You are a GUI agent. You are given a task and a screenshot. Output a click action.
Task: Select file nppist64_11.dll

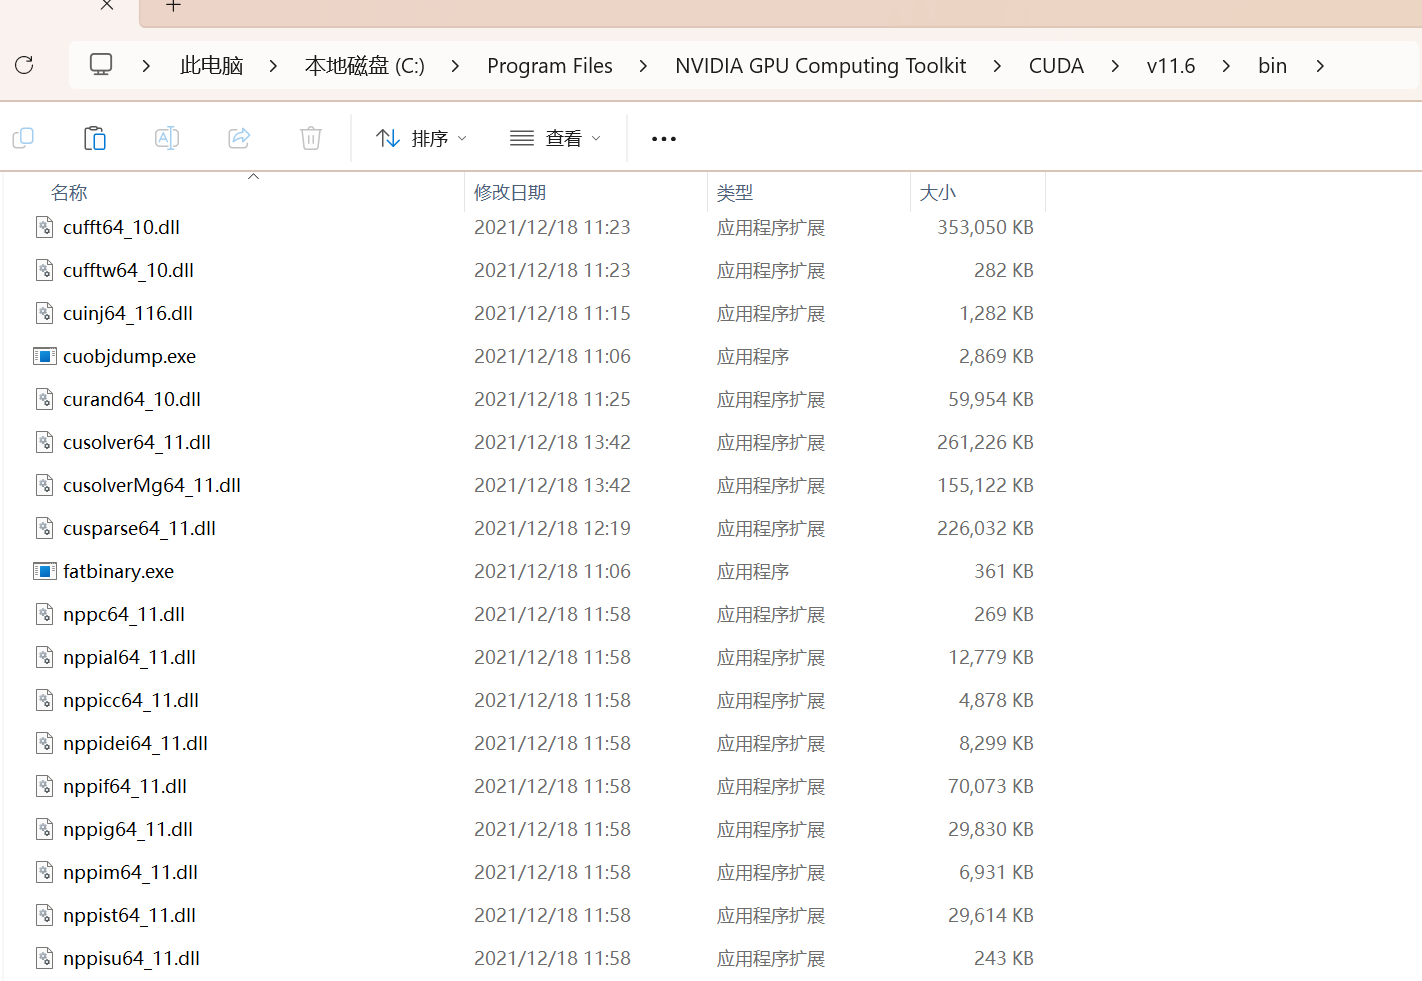click(129, 915)
